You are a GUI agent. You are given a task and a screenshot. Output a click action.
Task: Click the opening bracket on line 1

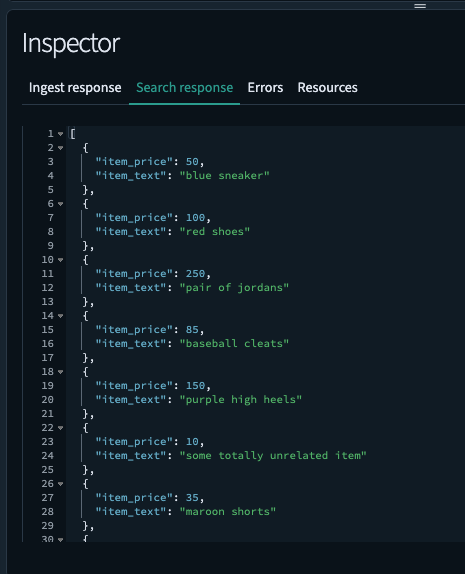72,134
